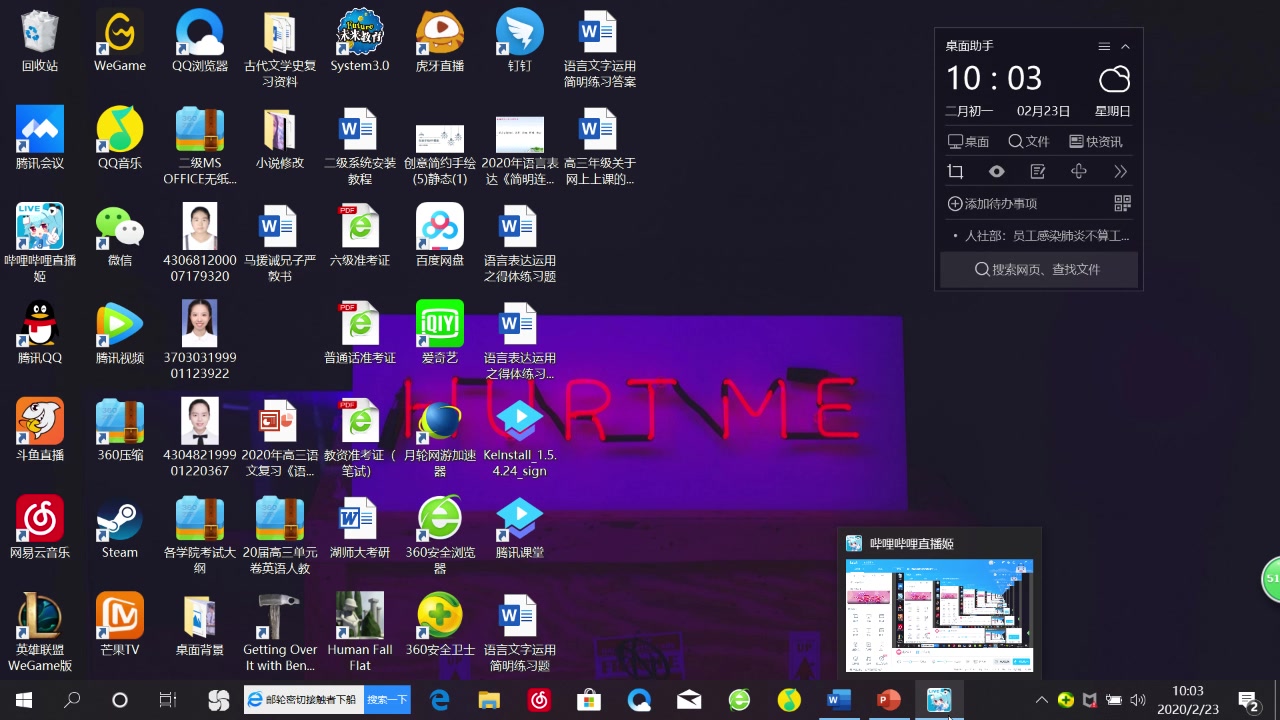Screen dimensions: 1280x720
Task: Open Microsoft Store from taskbar
Action: click(589, 700)
